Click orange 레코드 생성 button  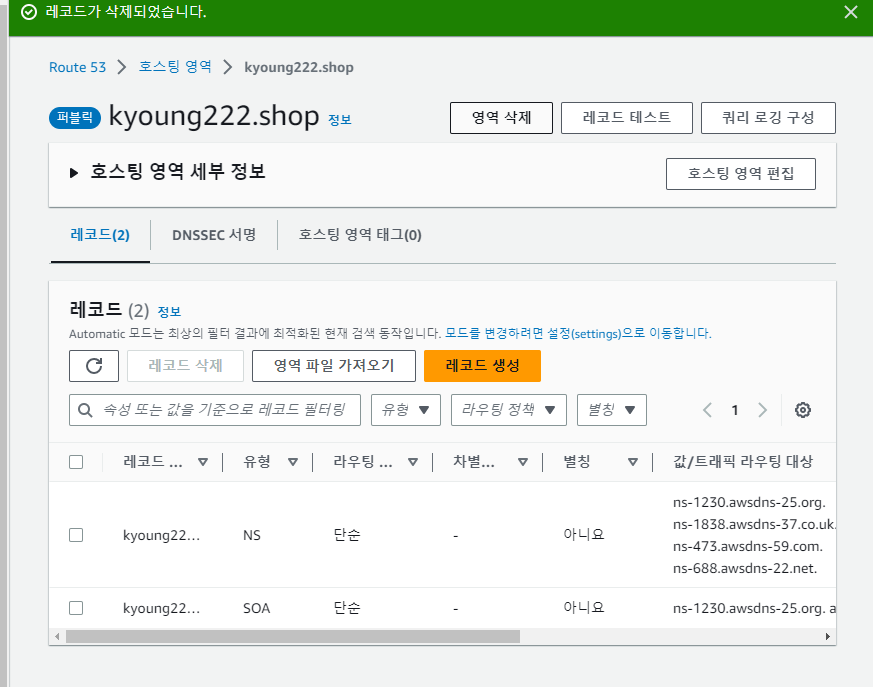(x=482, y=366)
